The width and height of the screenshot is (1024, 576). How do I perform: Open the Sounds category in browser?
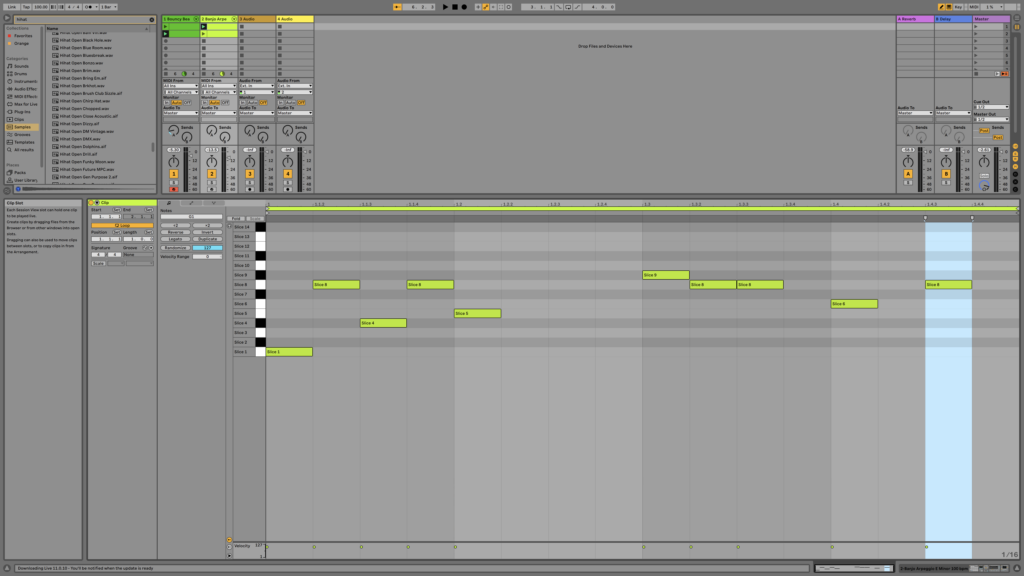(x=22, y=66)
